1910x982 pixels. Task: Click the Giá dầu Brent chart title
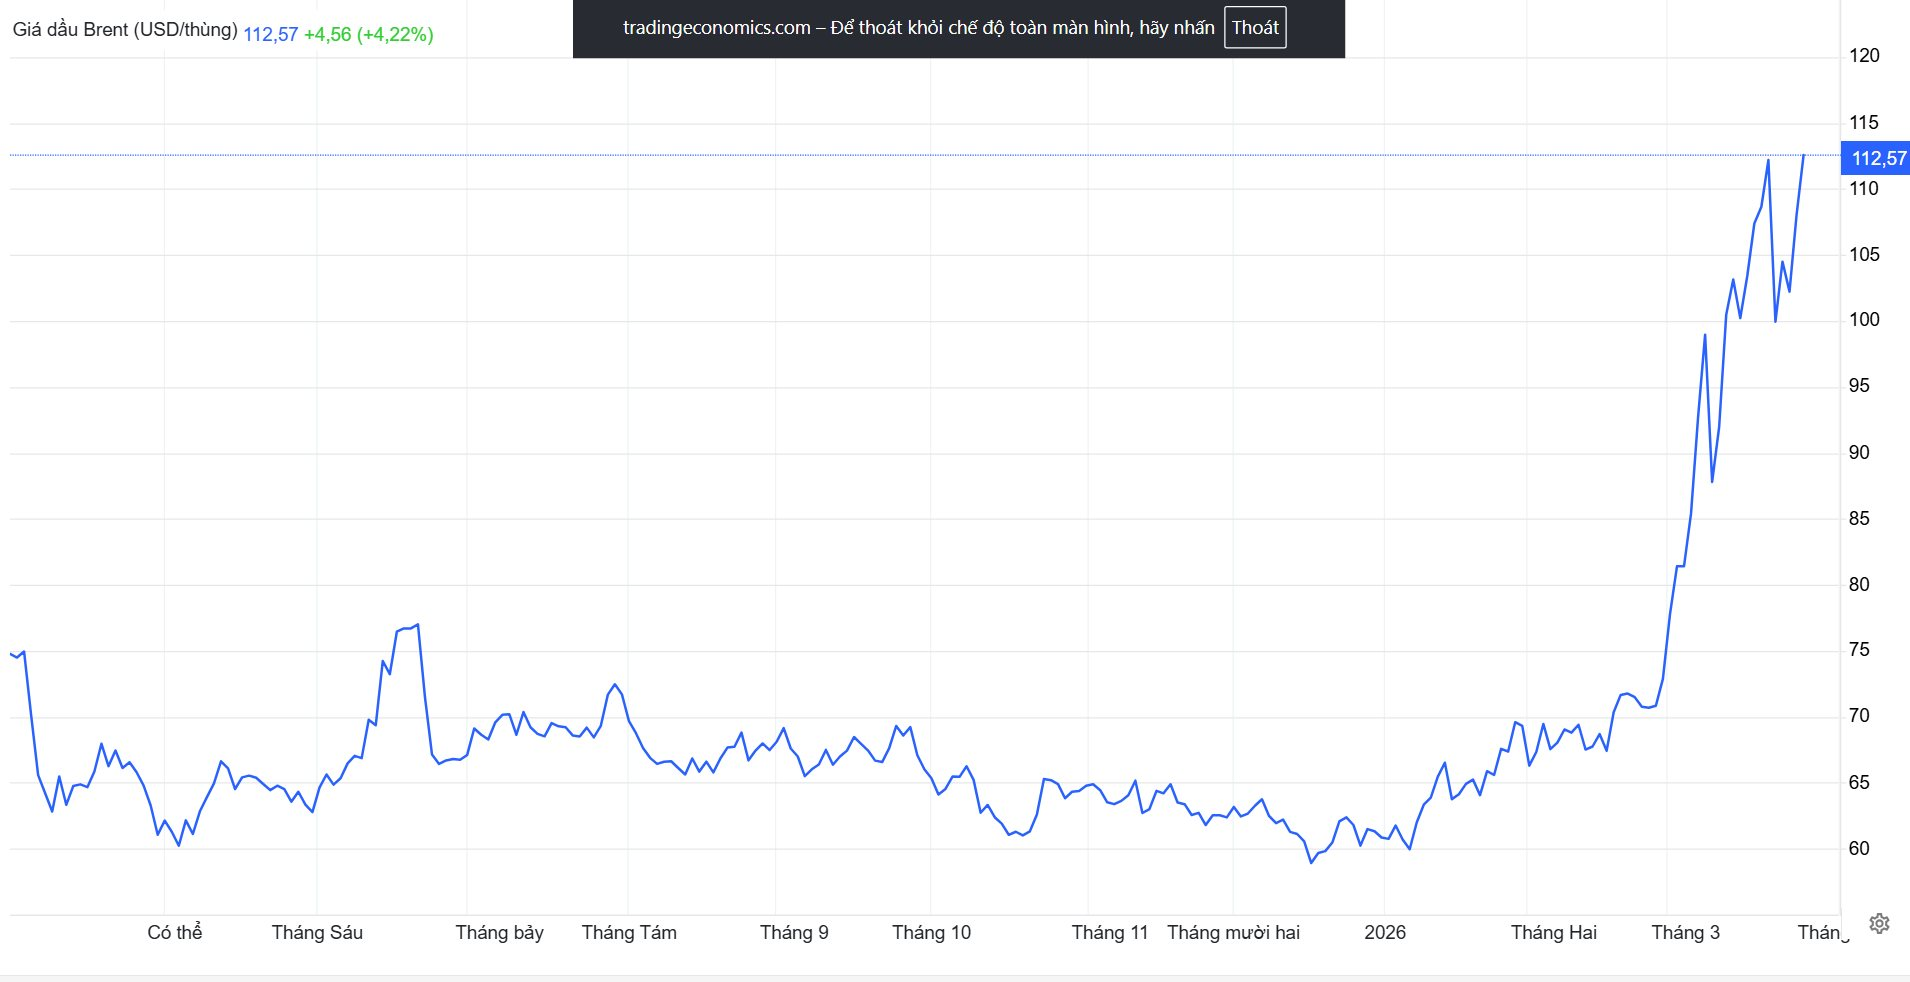125,30
